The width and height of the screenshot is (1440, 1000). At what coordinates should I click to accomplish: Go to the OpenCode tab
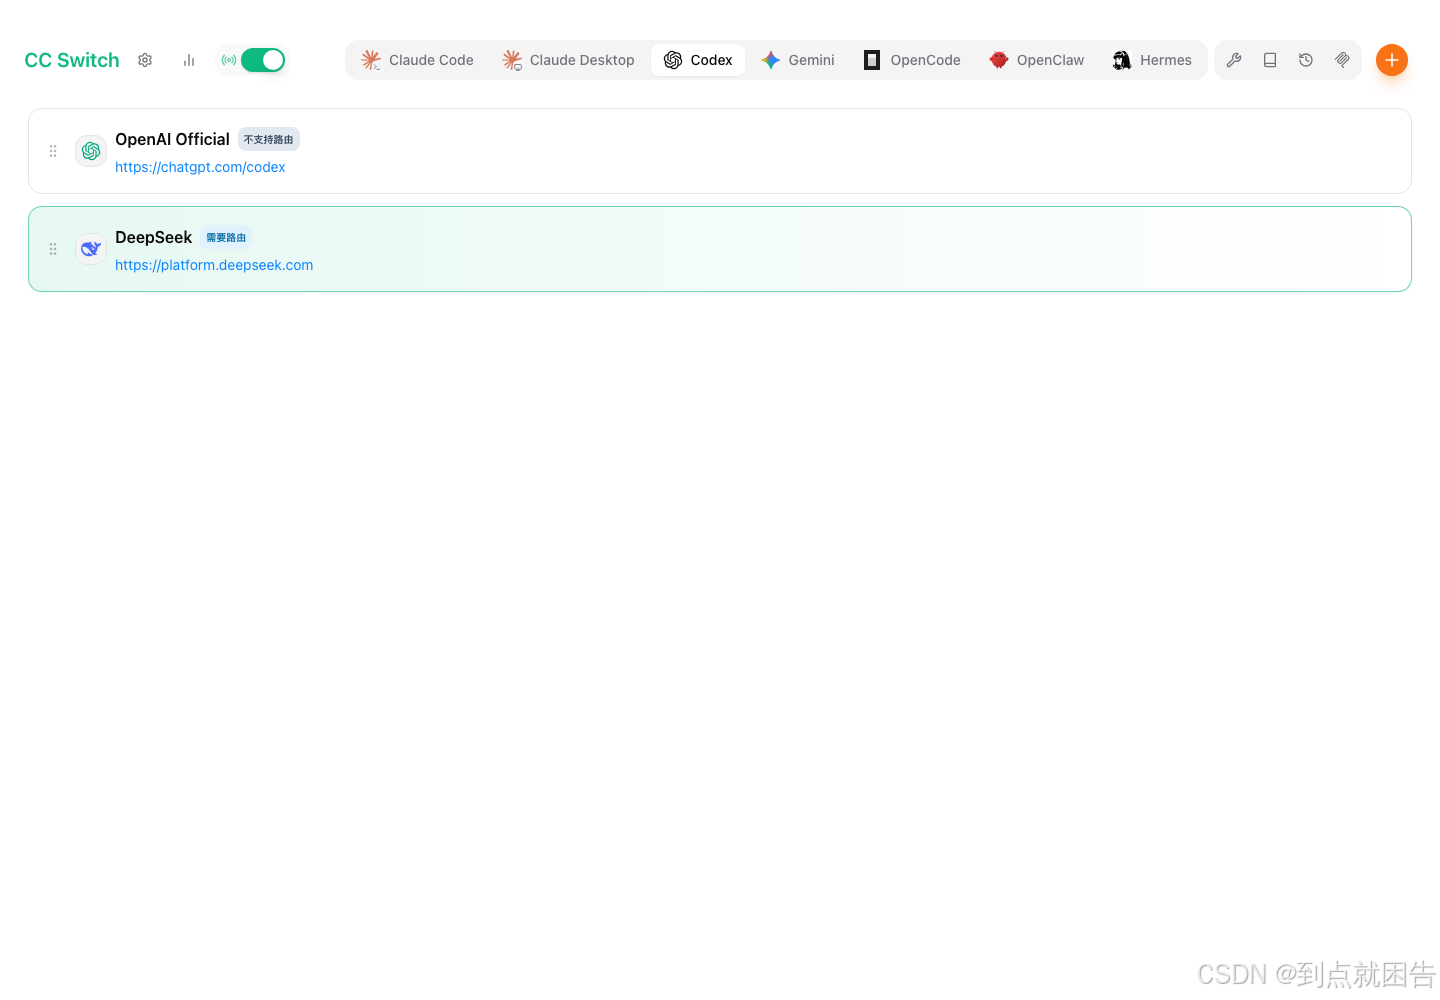tap(912, 60)
